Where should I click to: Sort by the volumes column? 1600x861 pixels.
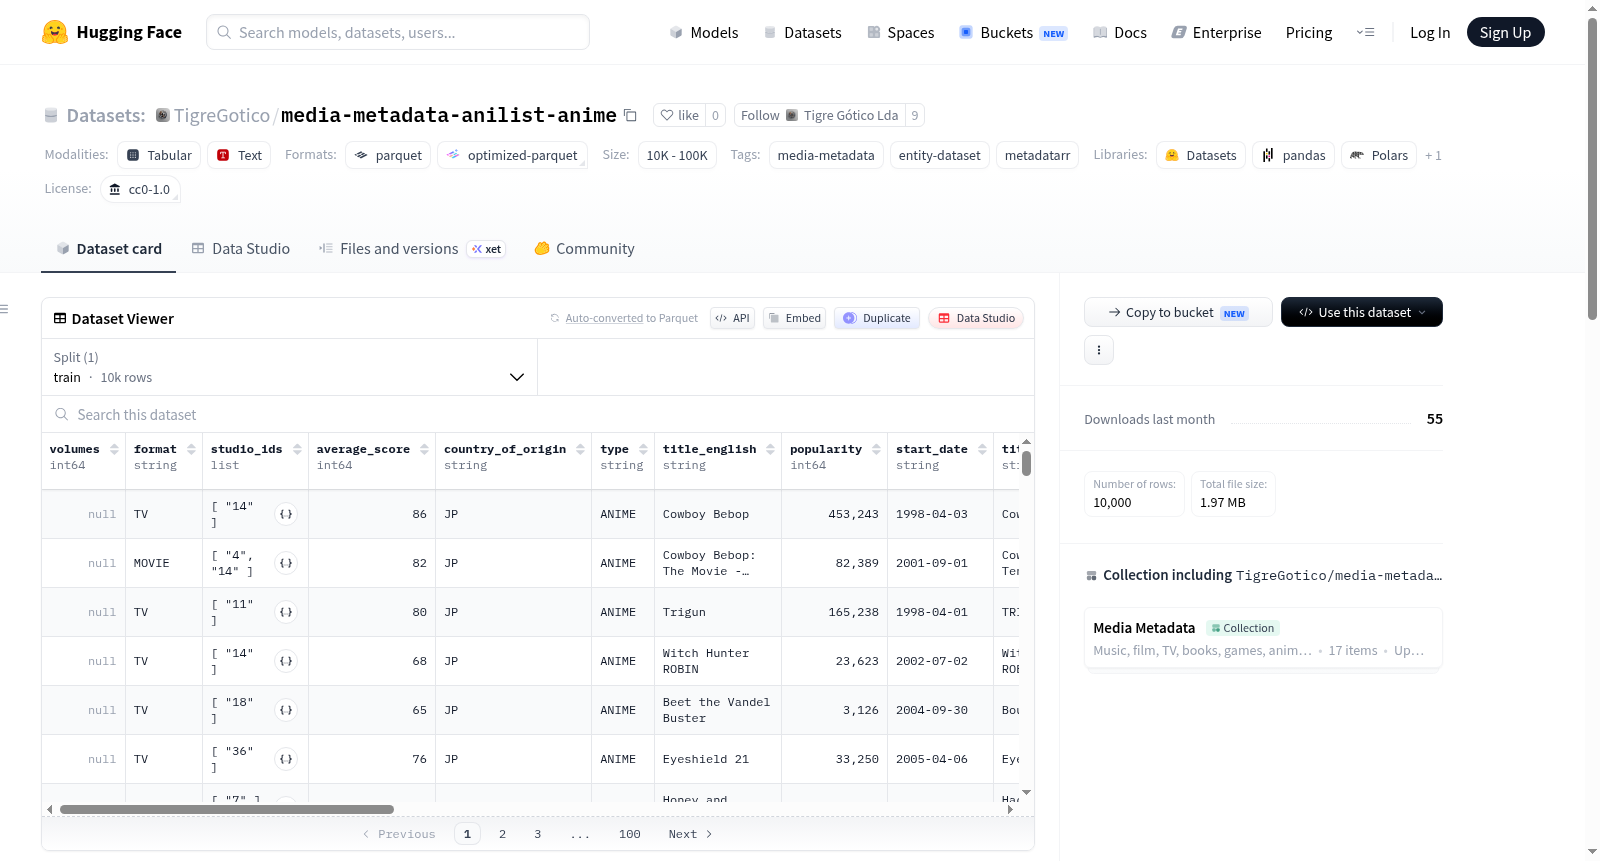pyautogui.click(x=114, y=449)
